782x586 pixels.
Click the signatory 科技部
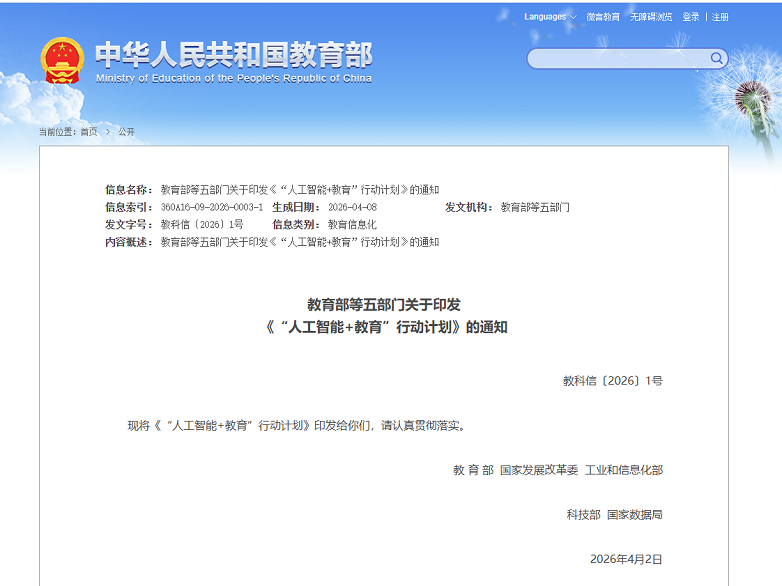tap(583, 515)
